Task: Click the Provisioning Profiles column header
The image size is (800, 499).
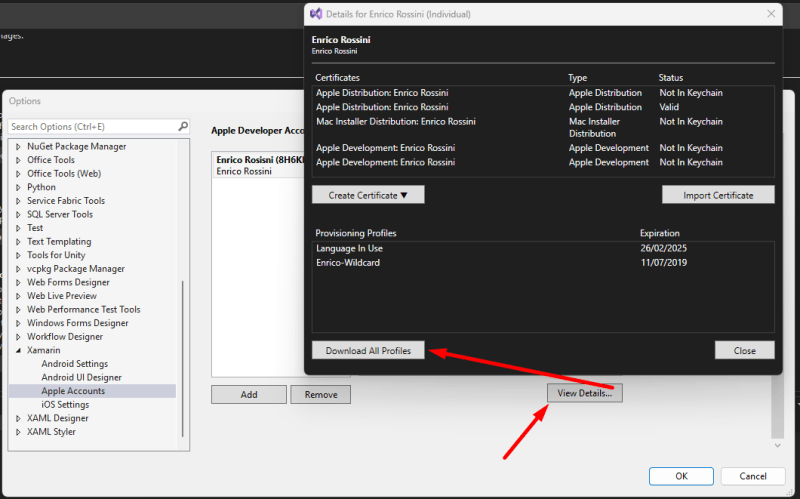Action: point(356,233)
